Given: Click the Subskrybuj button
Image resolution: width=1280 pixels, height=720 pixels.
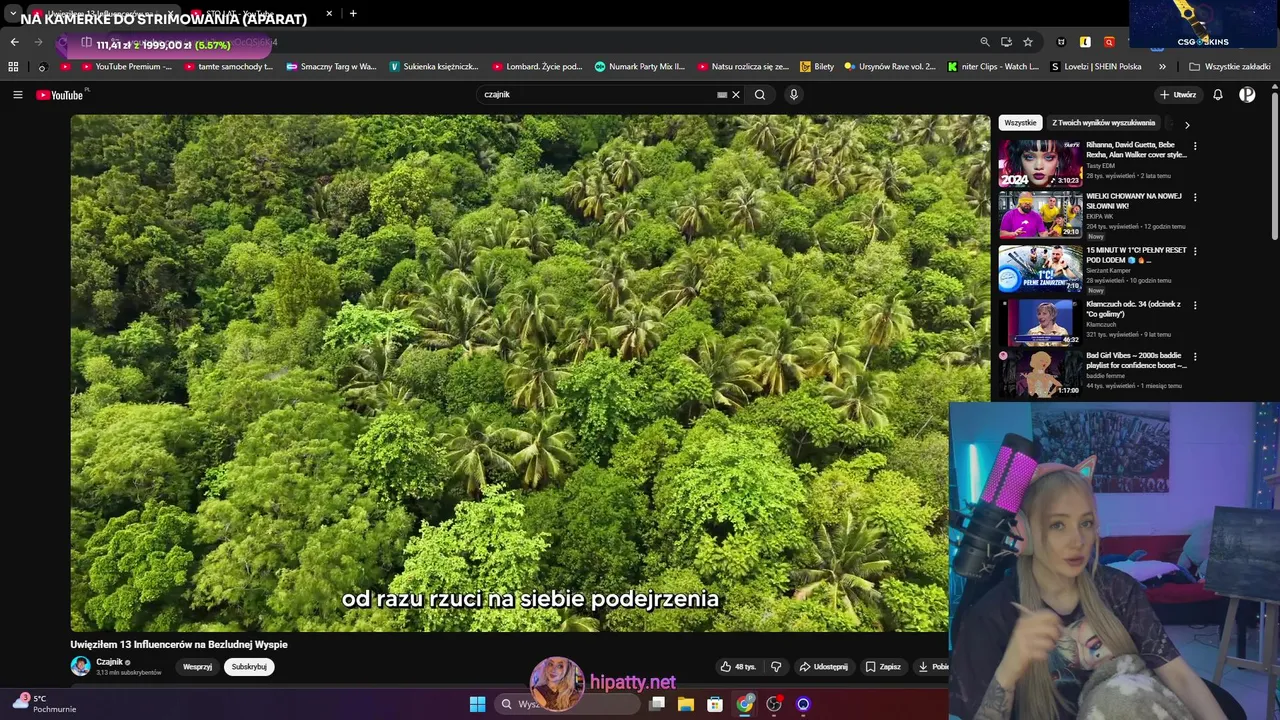Looking at the screenshot, I should (249, 667).
